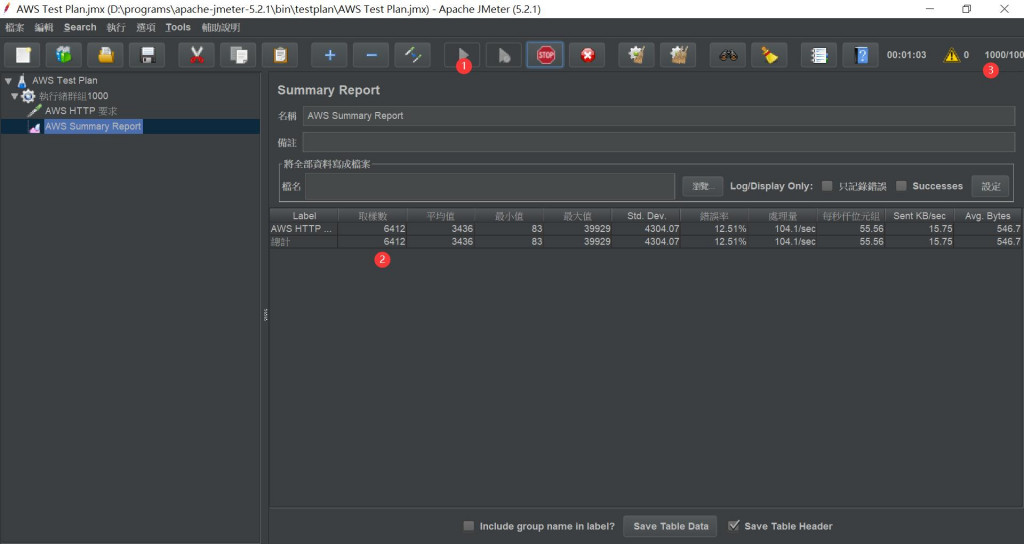This screenshot has height=544, width=1024.
Task: Select the AWS HTTP row label cell
Action: (304, 229)
